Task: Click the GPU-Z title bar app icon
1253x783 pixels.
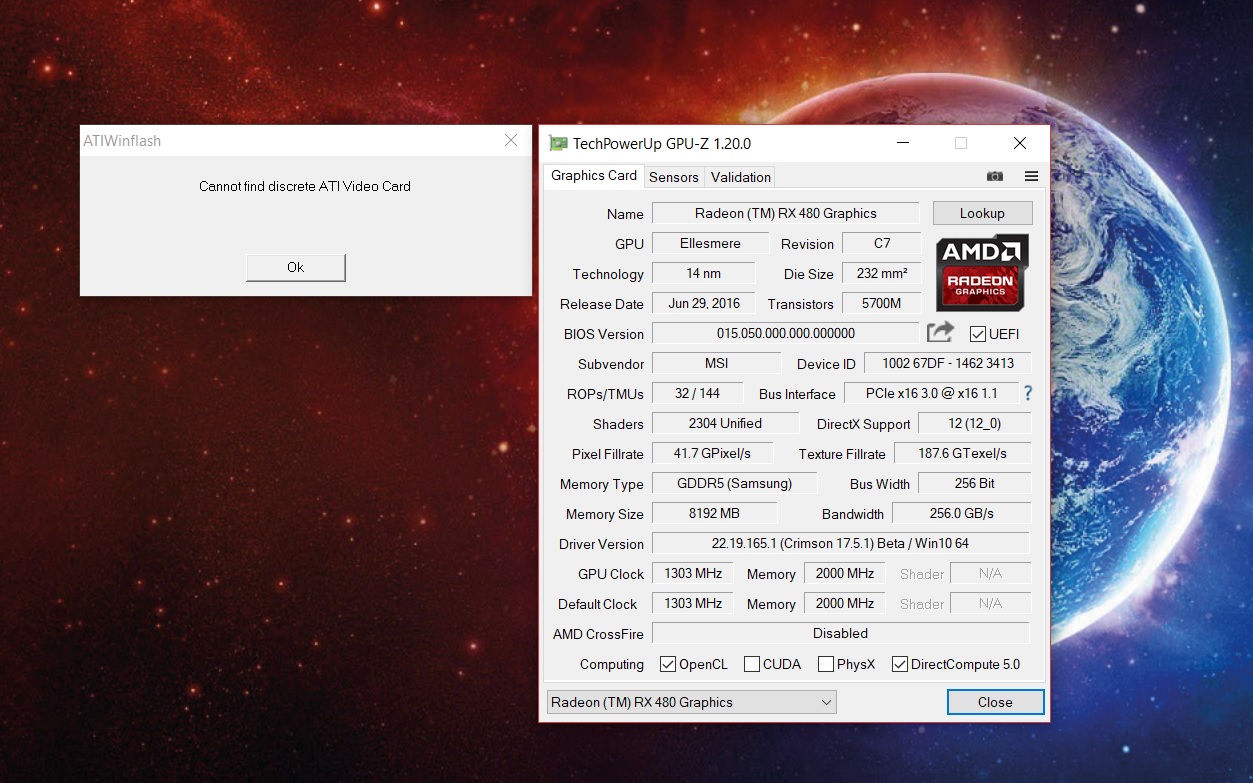Action: pyautogui.click(x=558, y=143)
